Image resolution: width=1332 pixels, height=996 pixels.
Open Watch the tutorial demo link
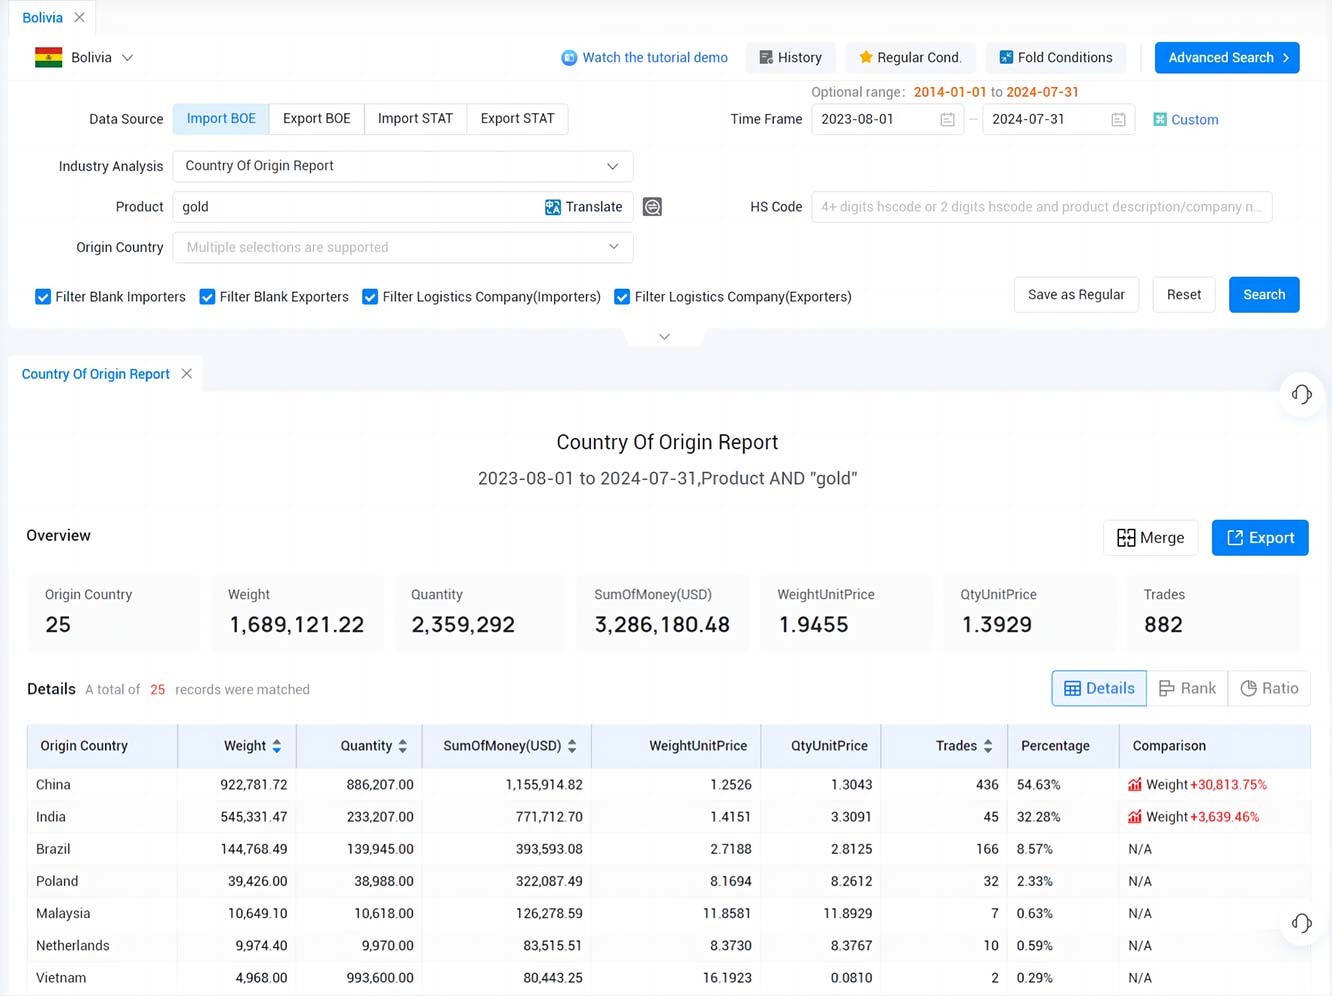click(x=655, y=58)
